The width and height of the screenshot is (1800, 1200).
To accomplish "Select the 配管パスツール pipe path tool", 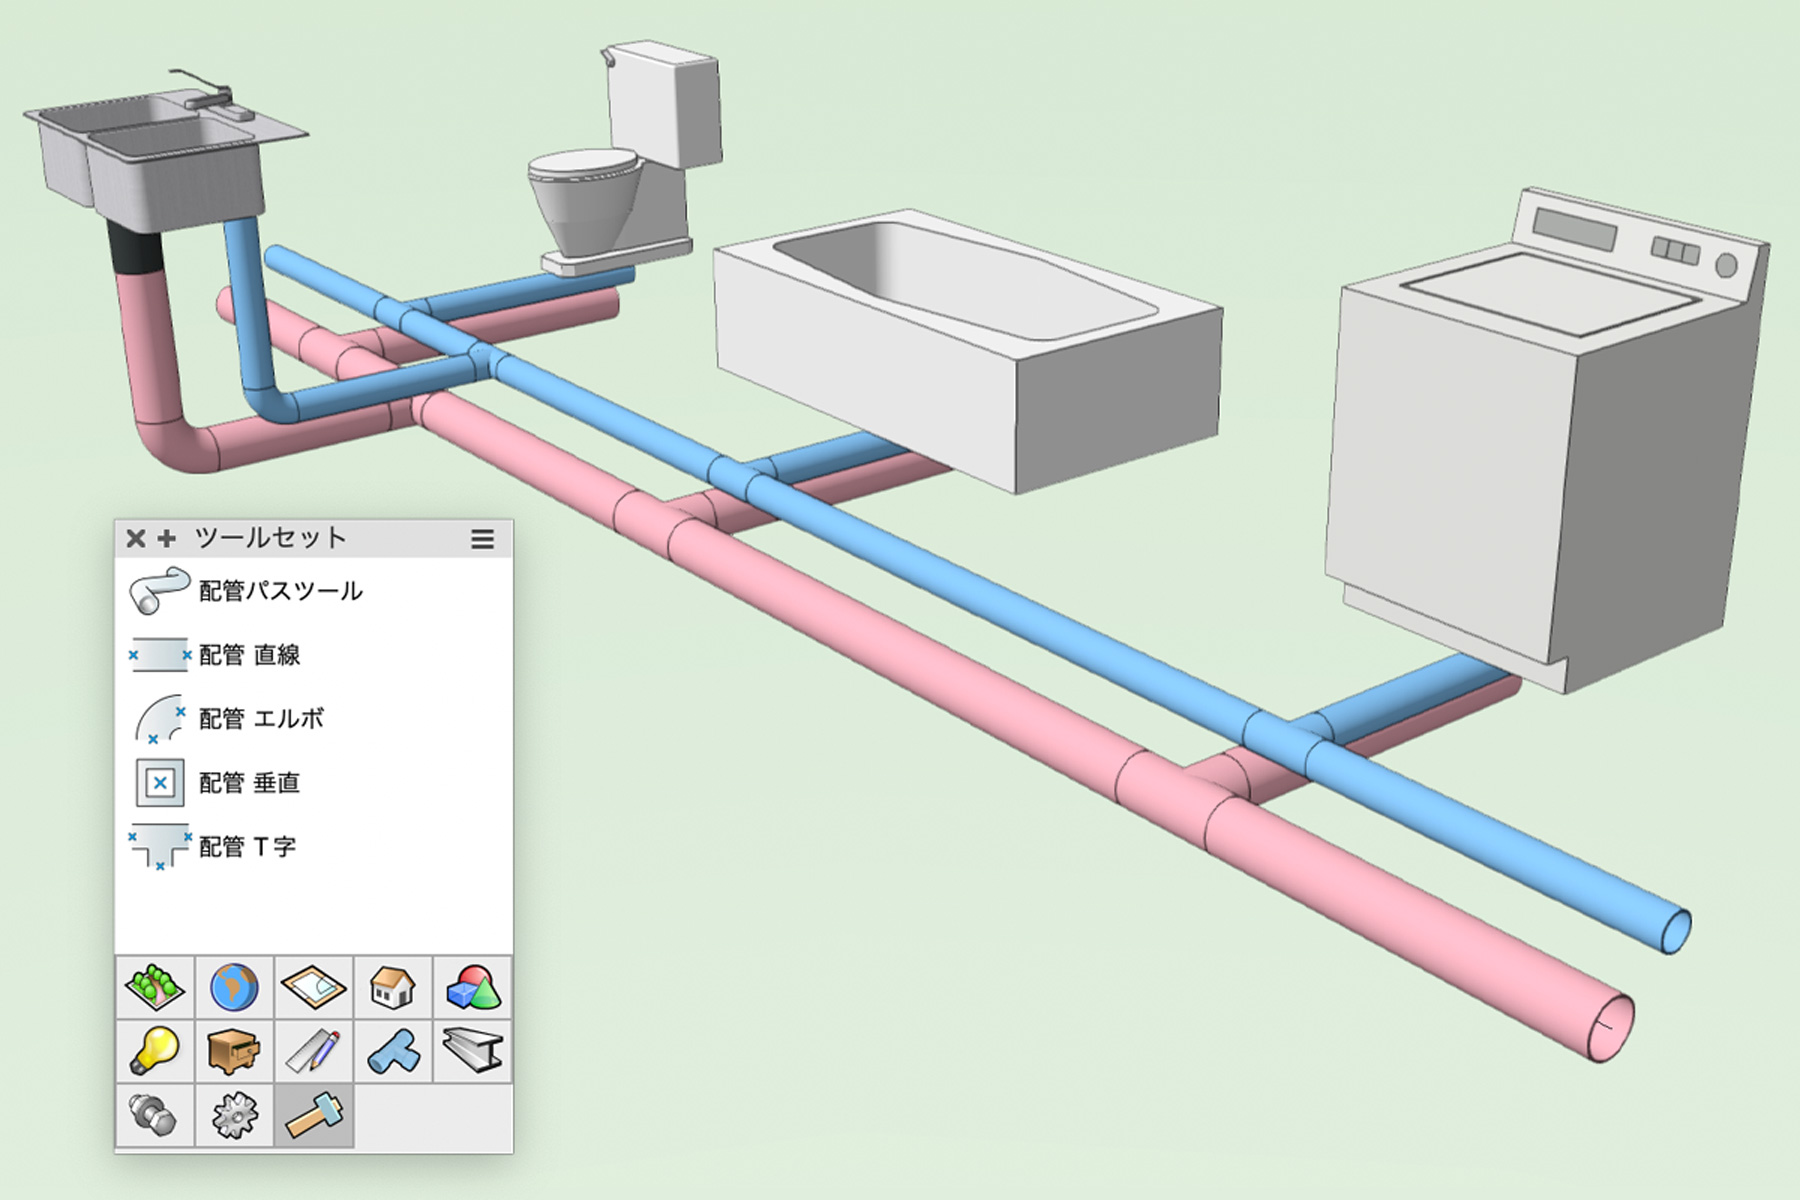I will point(245,591).
